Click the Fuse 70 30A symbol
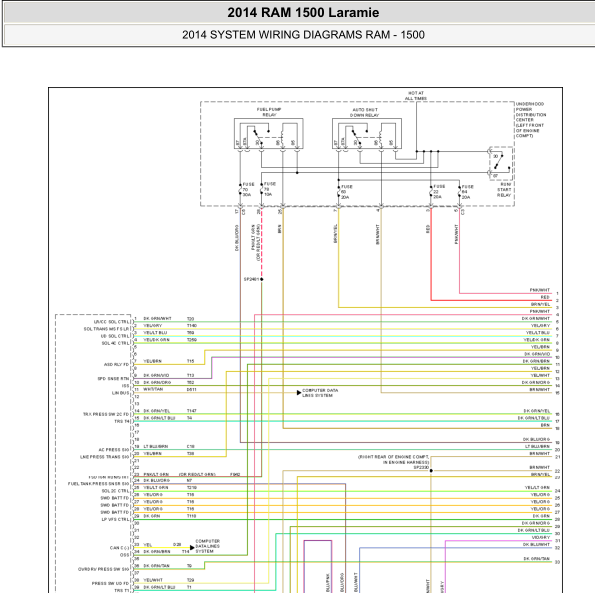595x593 pixels. [x=240, y=189]
